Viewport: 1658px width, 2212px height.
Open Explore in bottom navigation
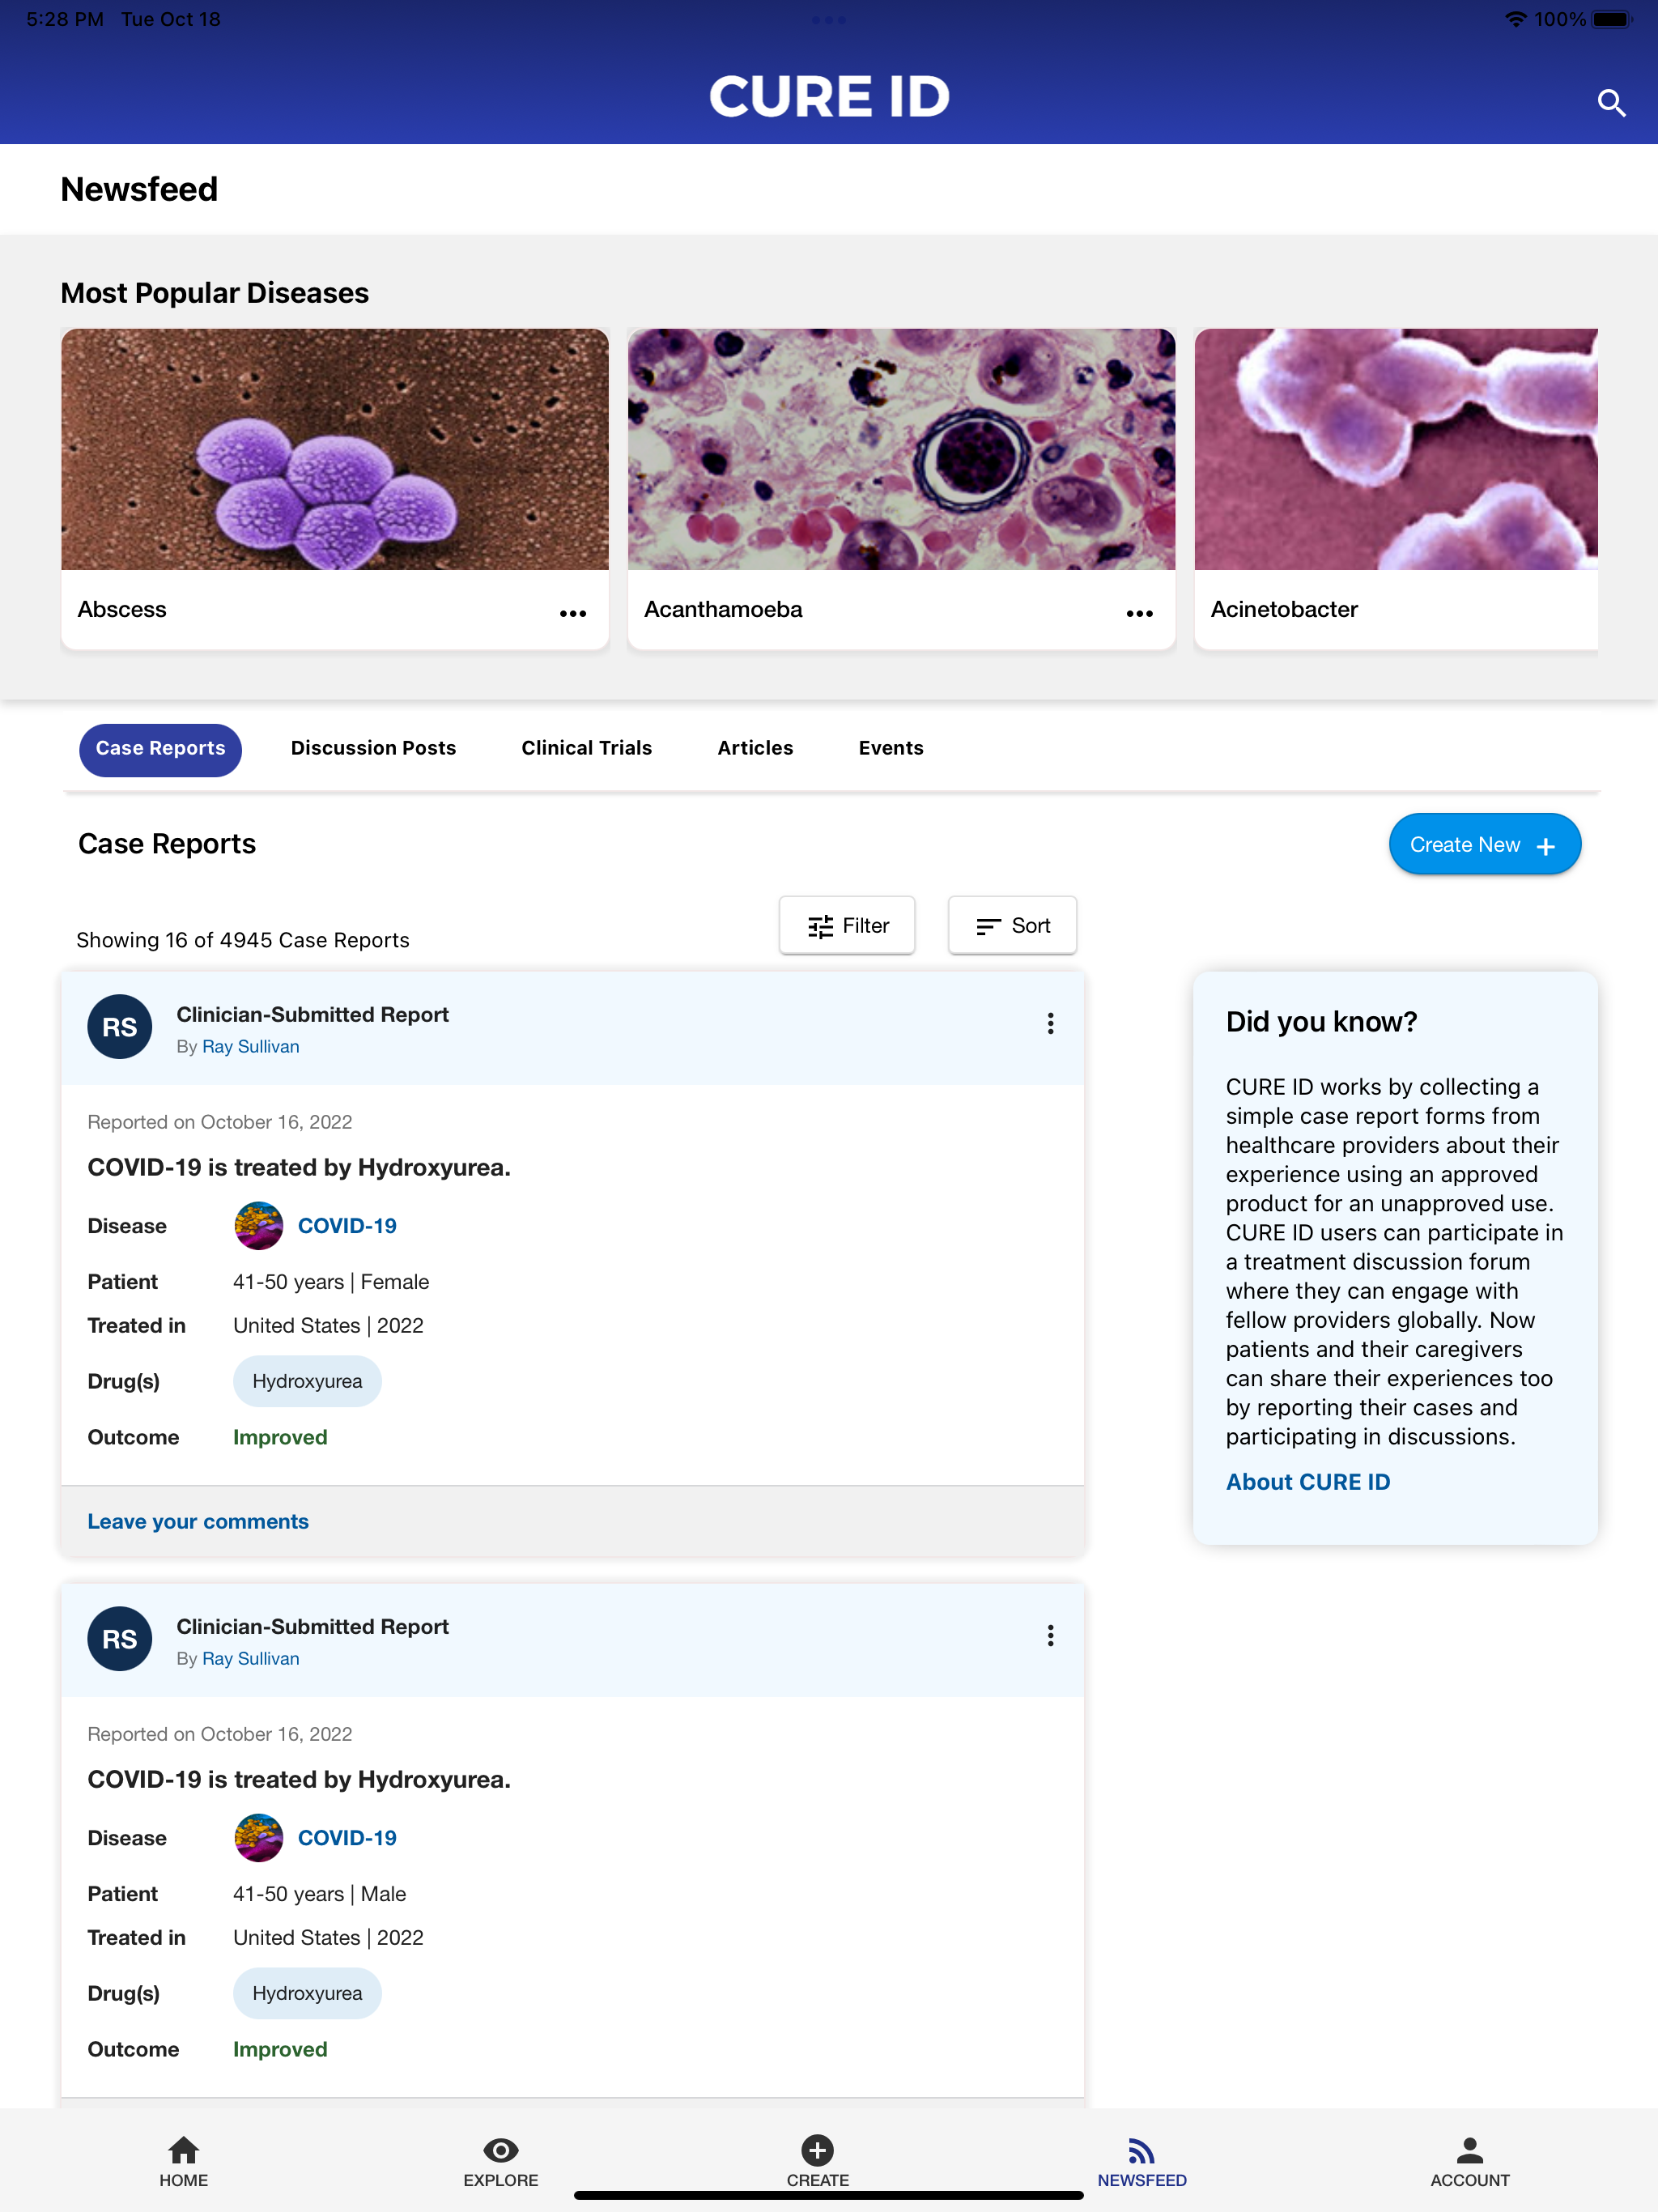click(x=501, y=2162)
